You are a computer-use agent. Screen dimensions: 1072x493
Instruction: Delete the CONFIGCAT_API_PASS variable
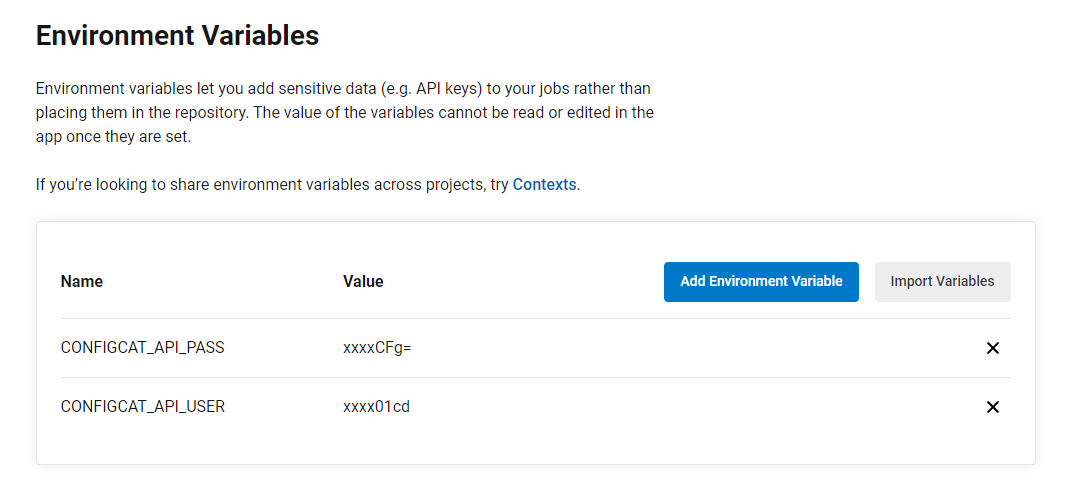pyautogui.click(x=992, y=348)
